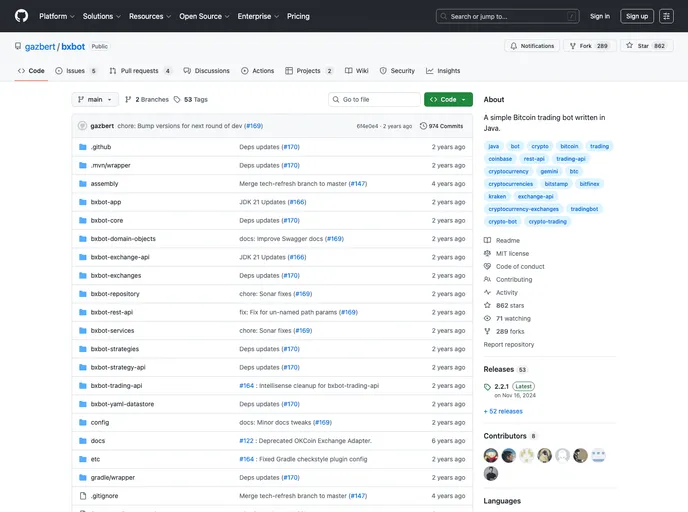The width and height of the screenshot is (688, 512).
Task: Open the green Code dropdown button
Action: coord(448,100)
